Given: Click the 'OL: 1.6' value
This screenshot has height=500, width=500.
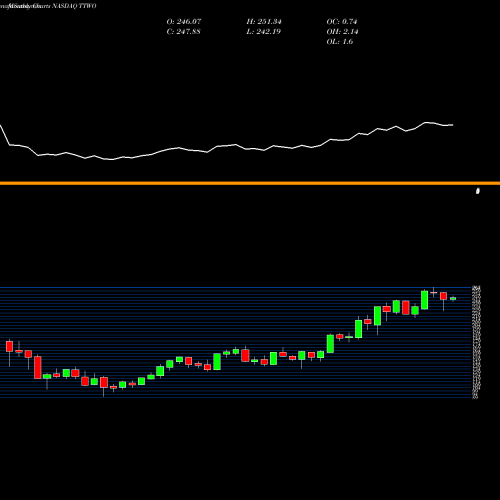Looking at the screenshot, I should click(x=340, y=42).
